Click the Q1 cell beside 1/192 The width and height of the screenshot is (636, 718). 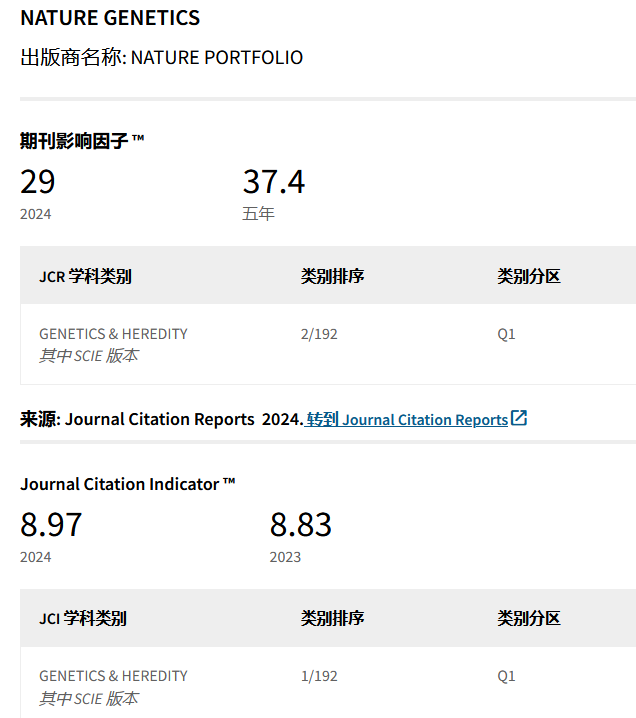pyautogui.click(x=506, y=676)
